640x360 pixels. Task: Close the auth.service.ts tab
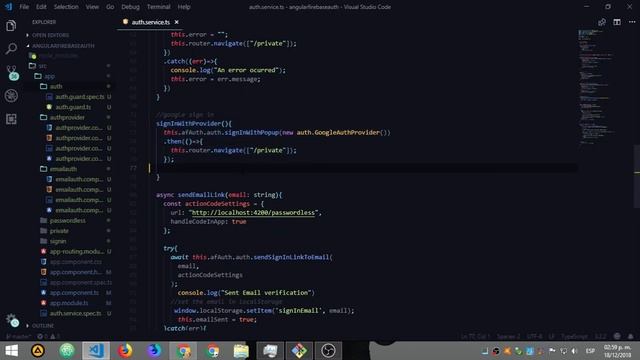[176, 22]
